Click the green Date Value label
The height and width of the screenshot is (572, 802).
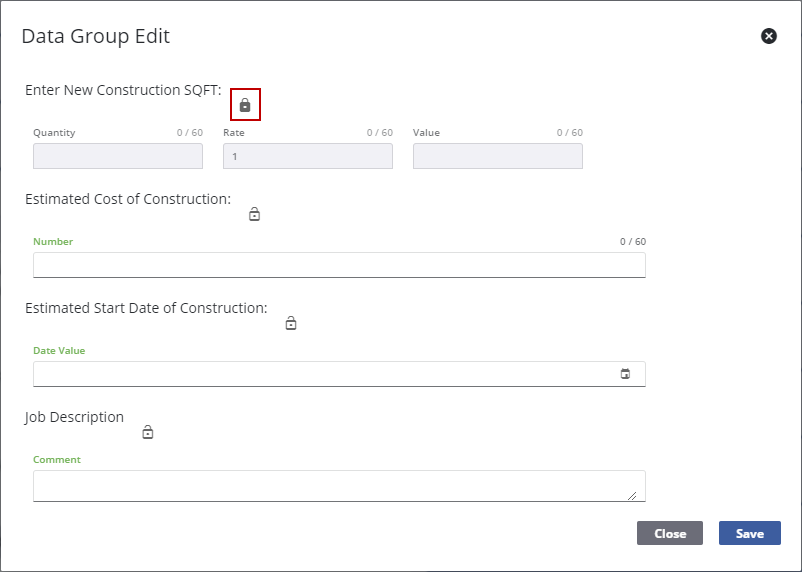click(x=59, y=351)
